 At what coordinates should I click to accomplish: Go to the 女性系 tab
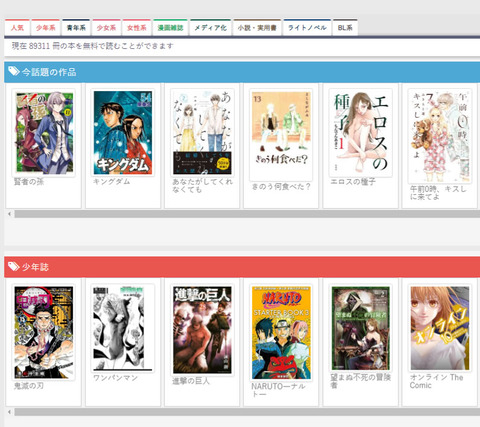coord(137,28)
